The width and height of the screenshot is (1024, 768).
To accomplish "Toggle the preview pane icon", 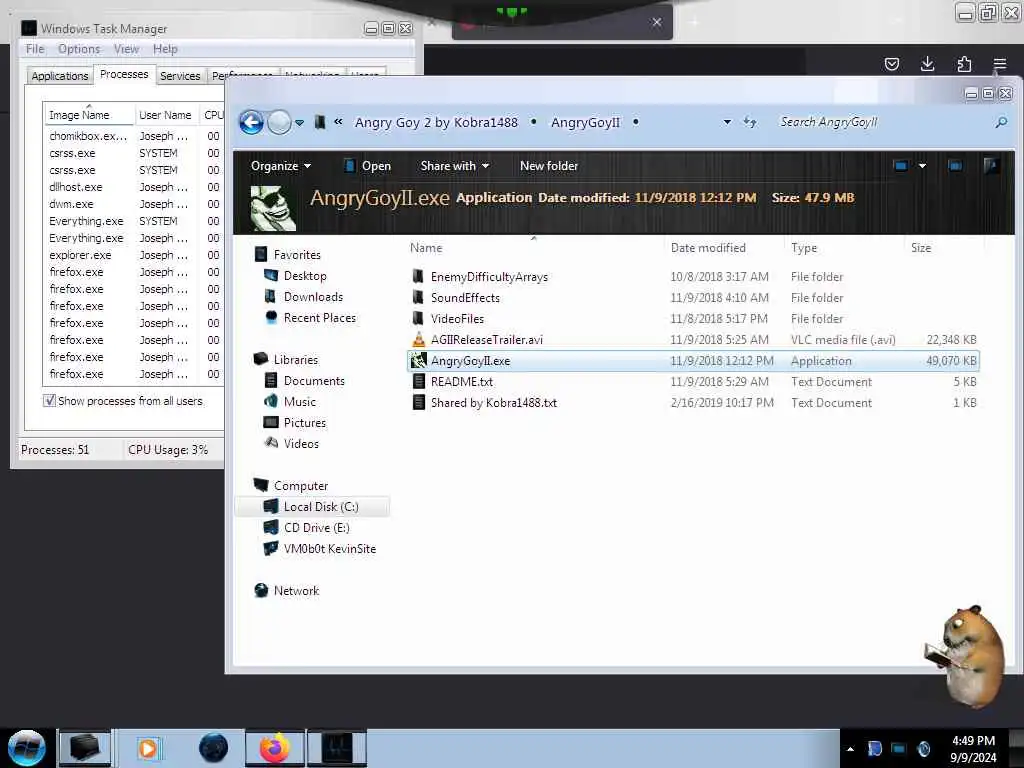I will [955, 166].
